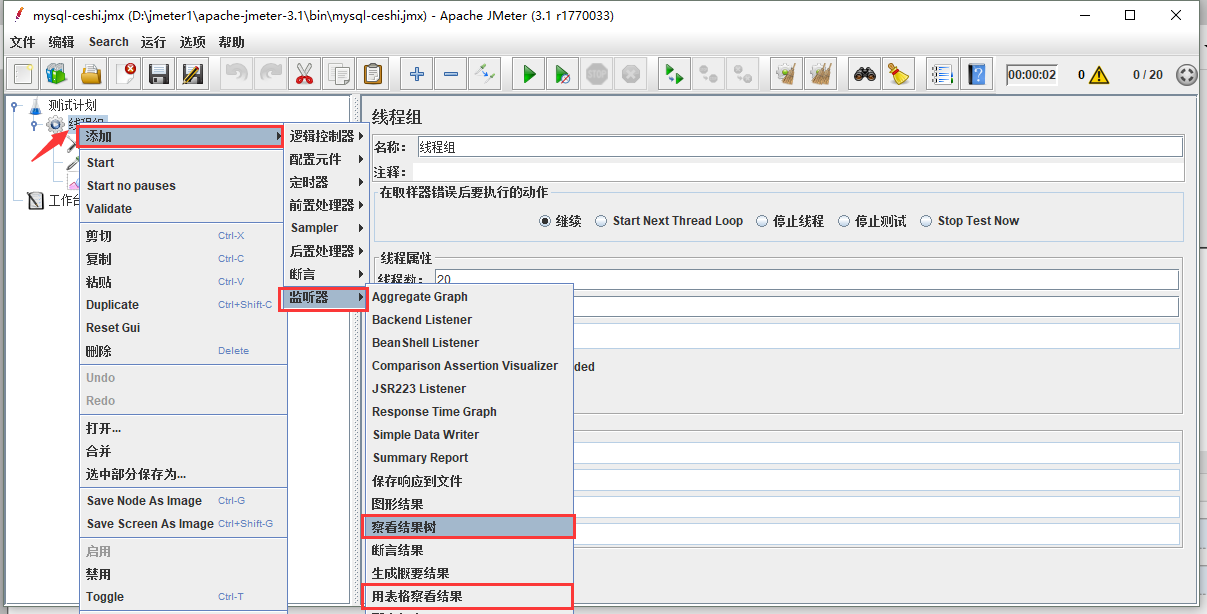Click the Clear toolbar icon
The width and height of the screenshot is (1207, 614).
787,74
